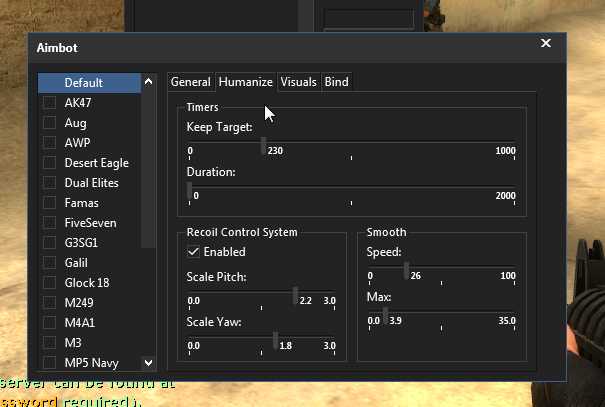Click the Smooth Speed value 26
Image resolution: width=605 pixels, height=407 pixels.
416,276
